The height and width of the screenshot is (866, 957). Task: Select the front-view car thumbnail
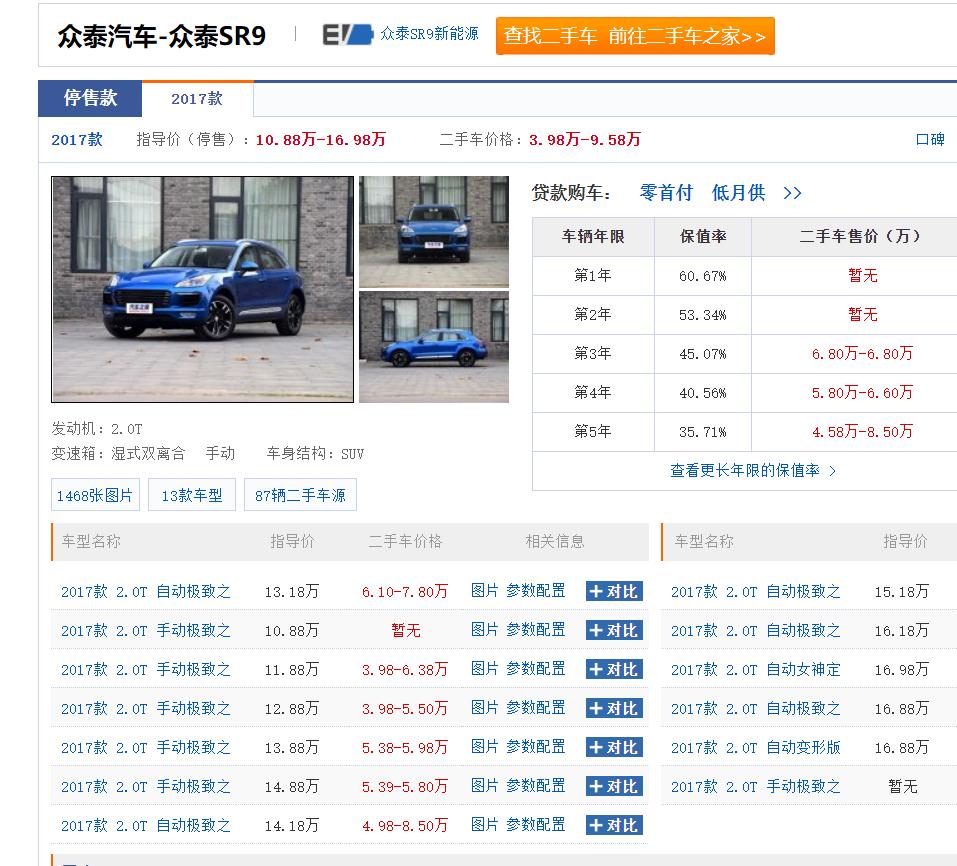[x=434, y=231]
